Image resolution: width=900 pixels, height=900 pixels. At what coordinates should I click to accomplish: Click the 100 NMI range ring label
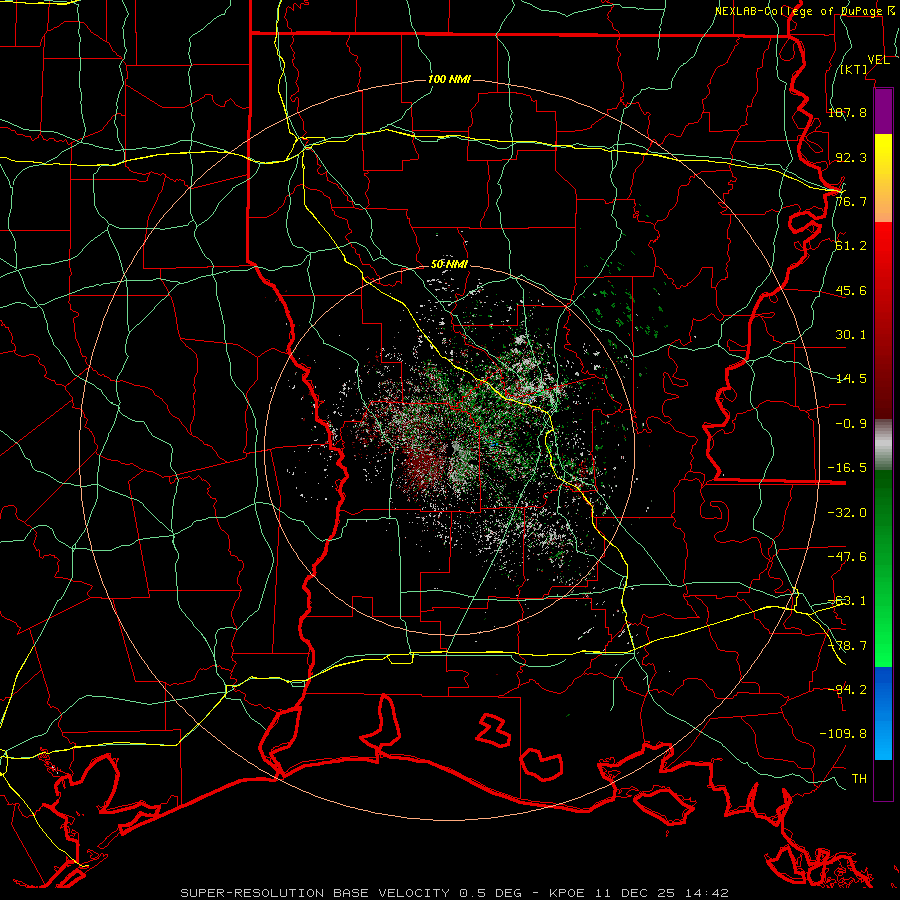point(449,79)
